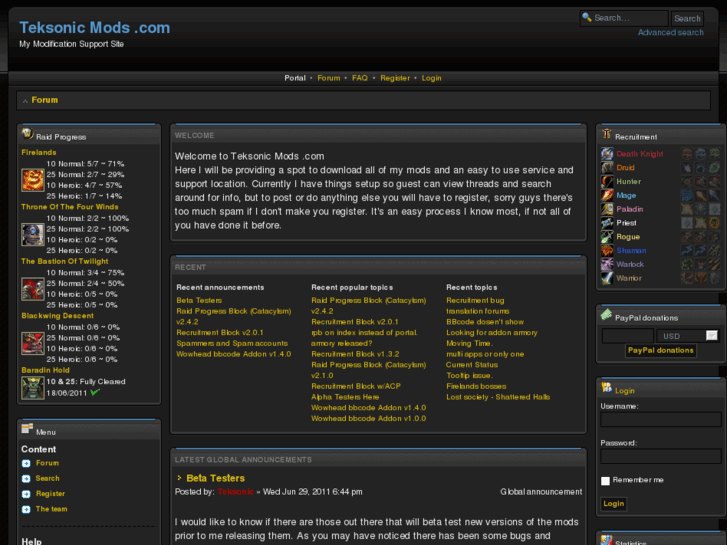This screenshot has width=727, height=545.
Task: Click the plus icon beside Register menu entry
Action: coord(26,494)
